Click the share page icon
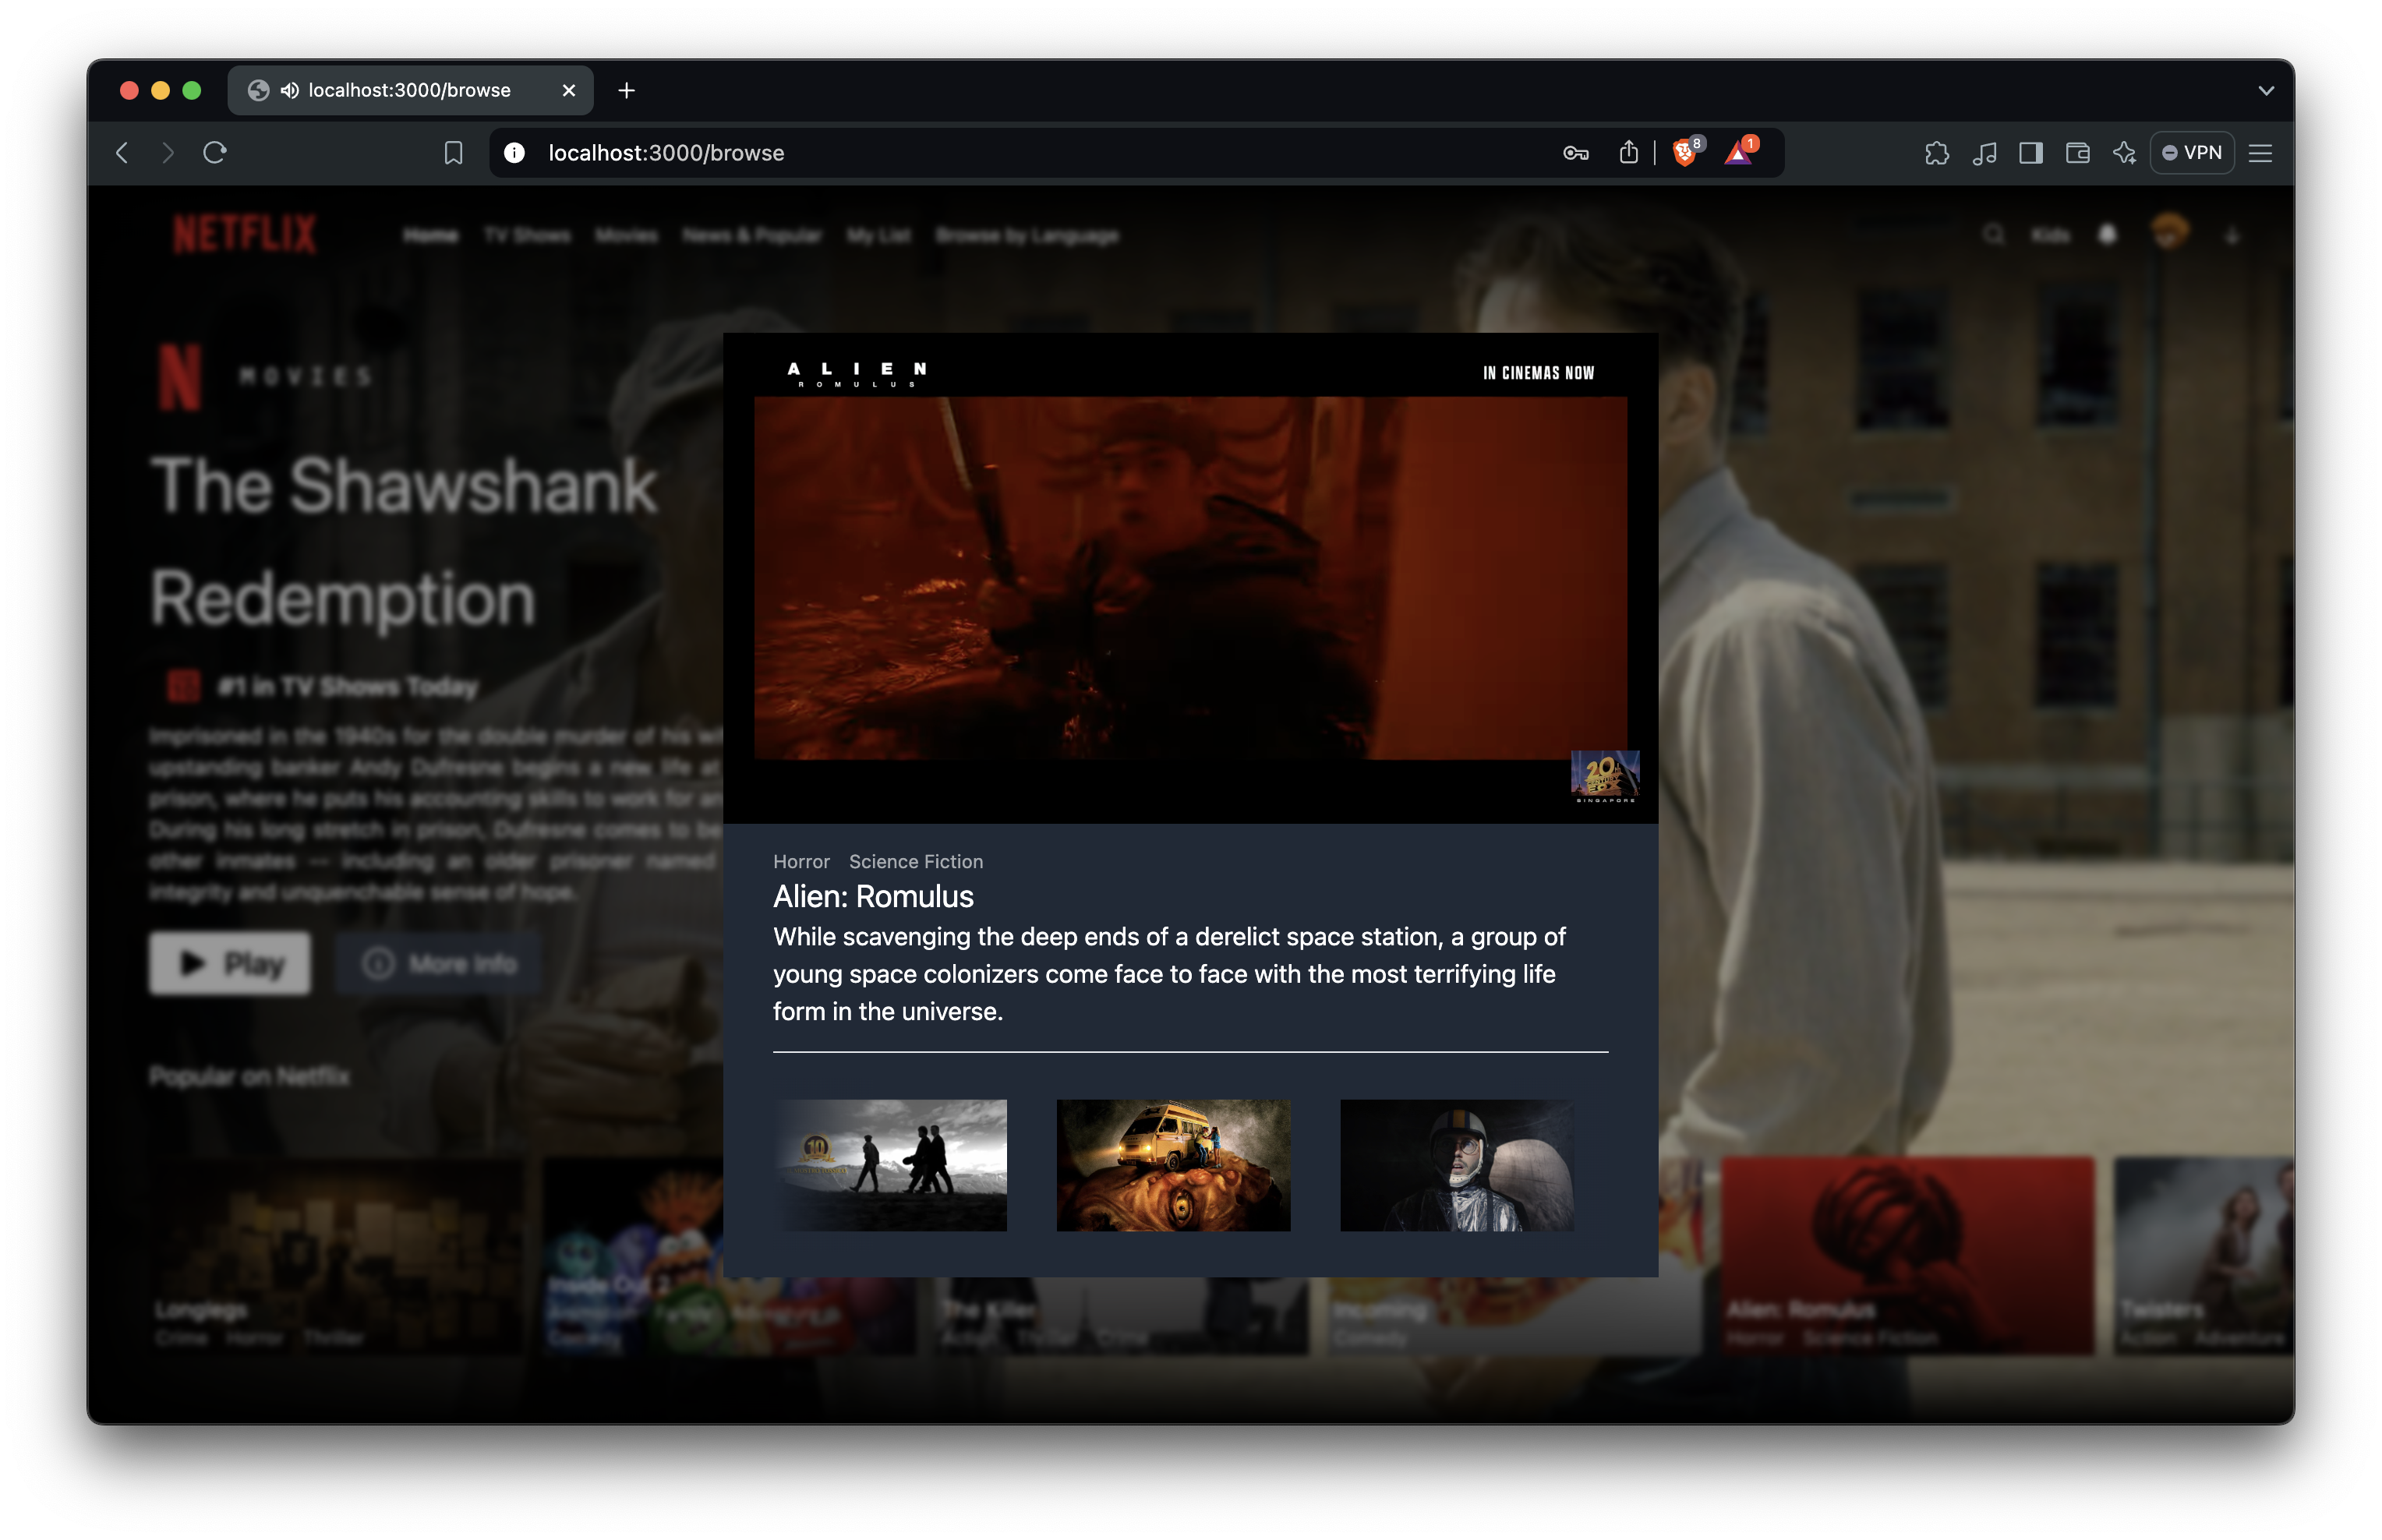Viewport: 2382px width, 1540px height. (1628, 153)
